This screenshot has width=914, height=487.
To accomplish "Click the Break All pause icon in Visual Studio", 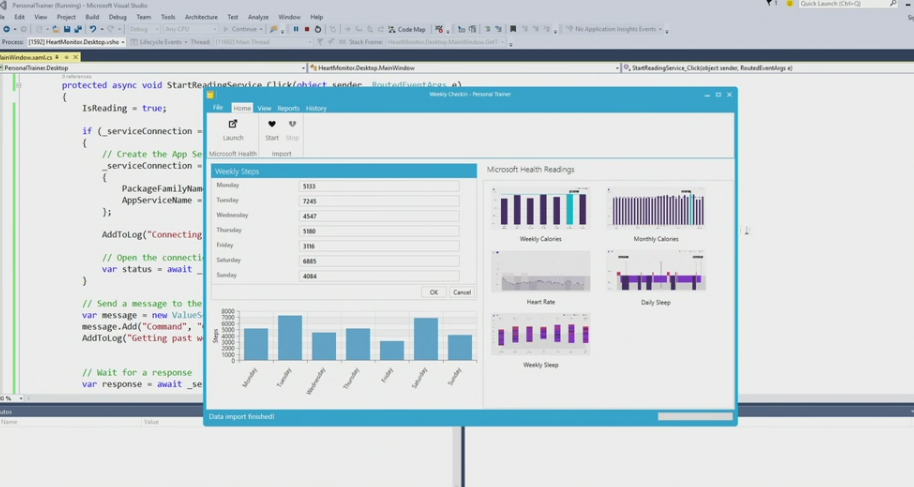I will point(296,29).
